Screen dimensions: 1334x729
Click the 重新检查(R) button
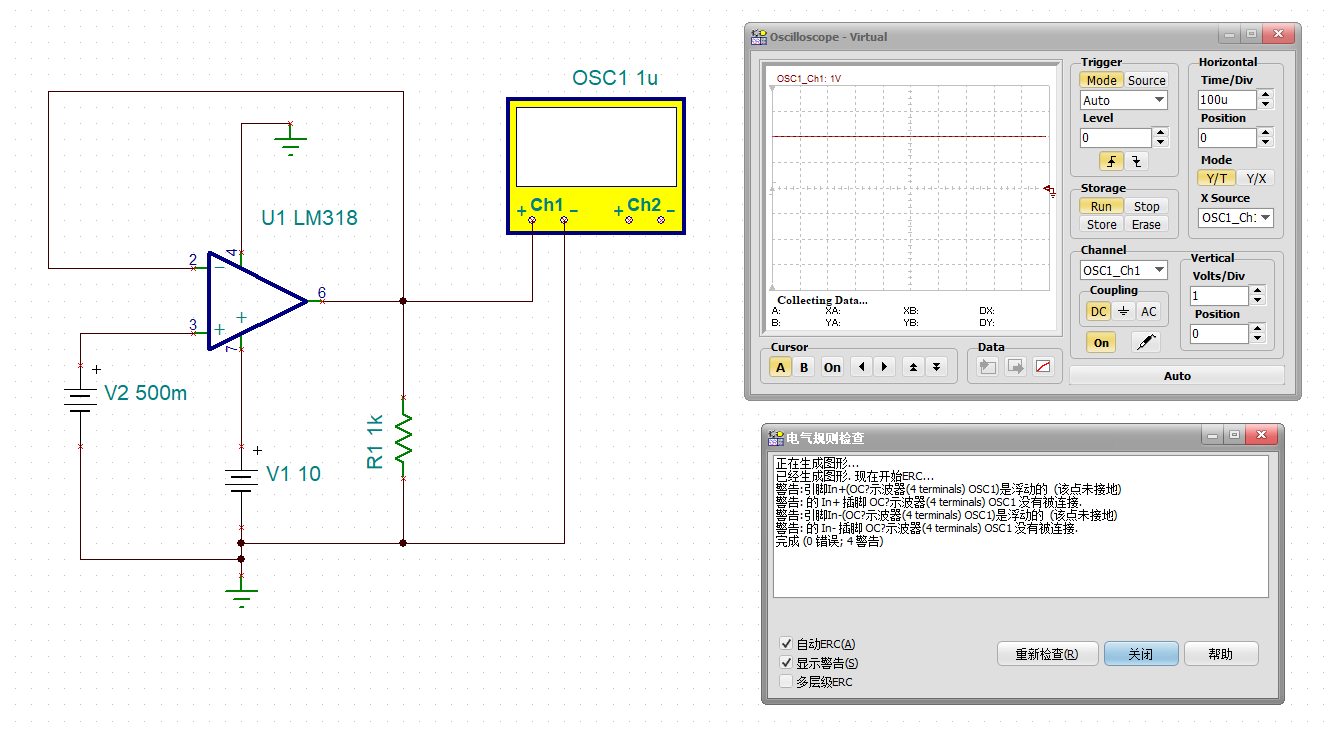click(1047, 654)
